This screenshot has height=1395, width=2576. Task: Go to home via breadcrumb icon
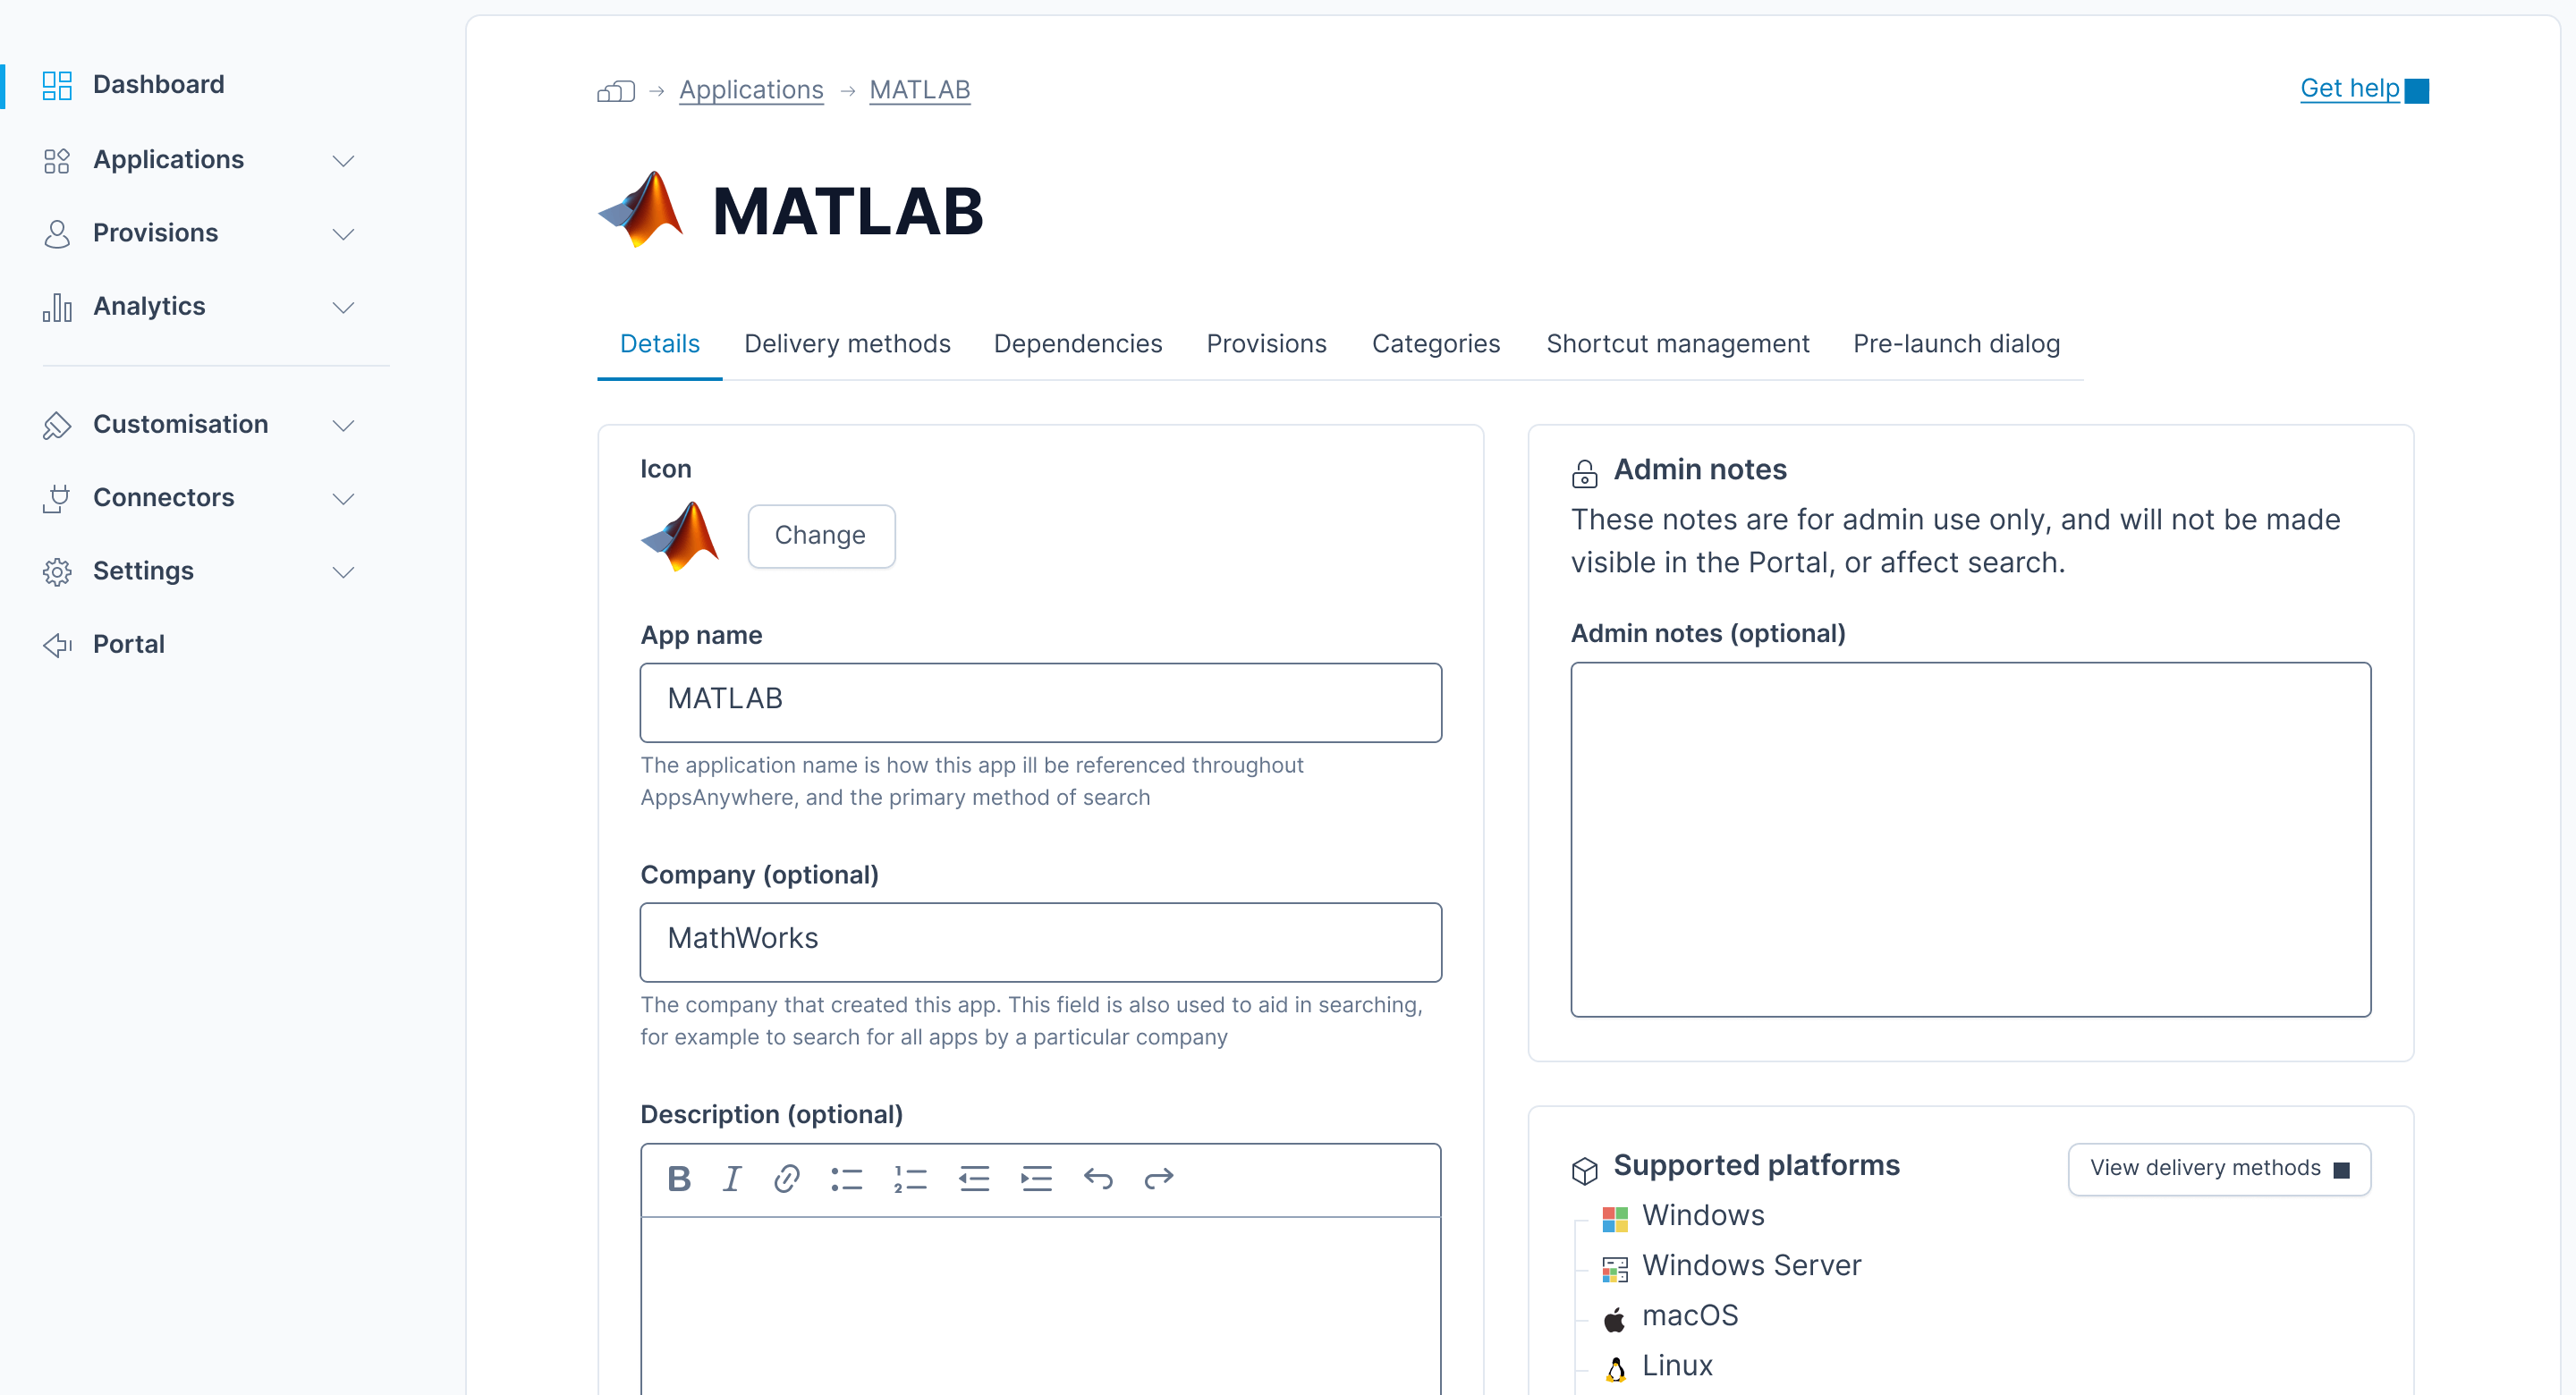616,91
